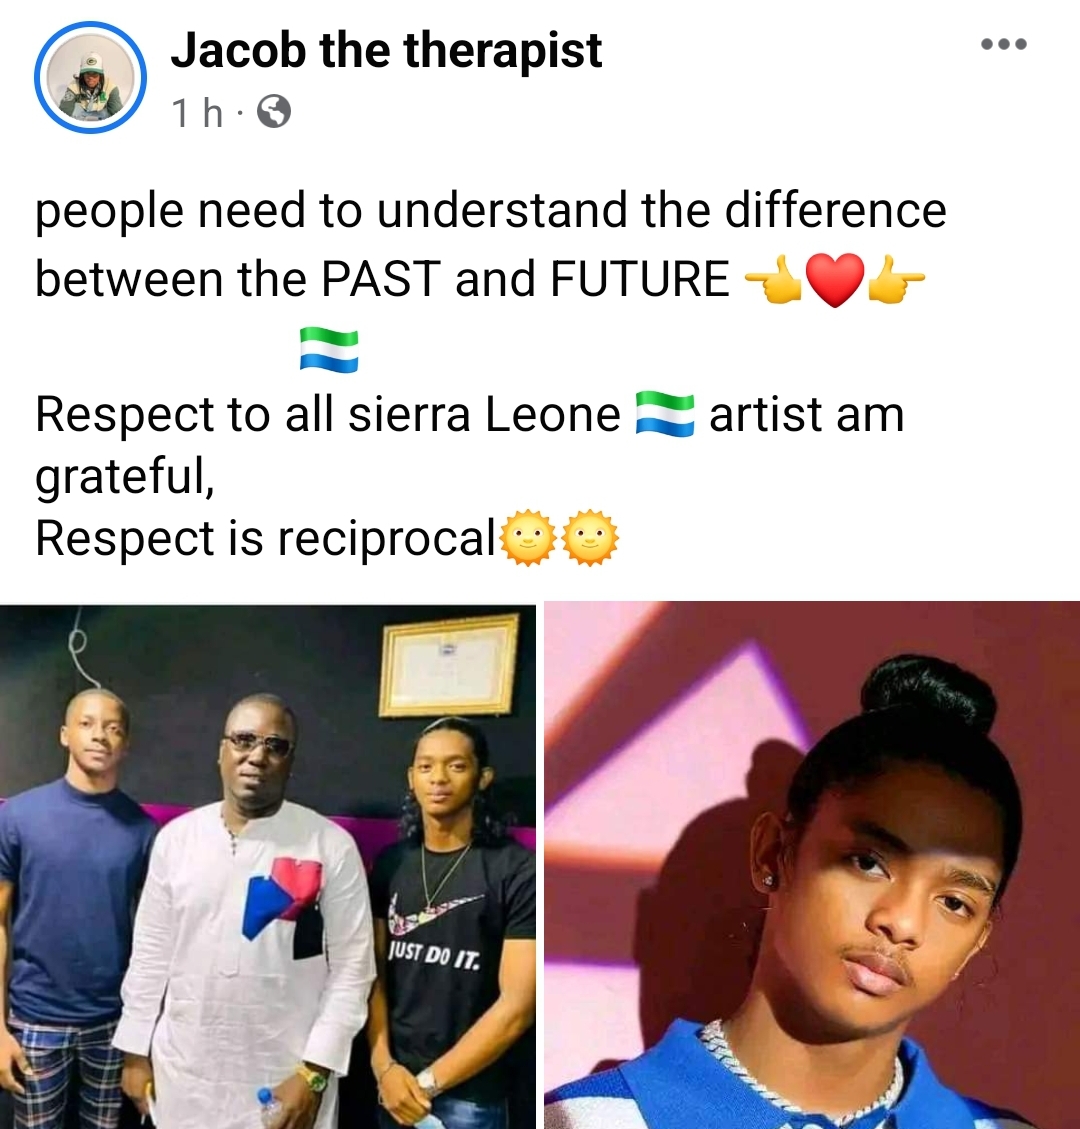Viewport: 1080px width, 1129px height.
Task: Open the group photo of three men
Action: point(268,866)
